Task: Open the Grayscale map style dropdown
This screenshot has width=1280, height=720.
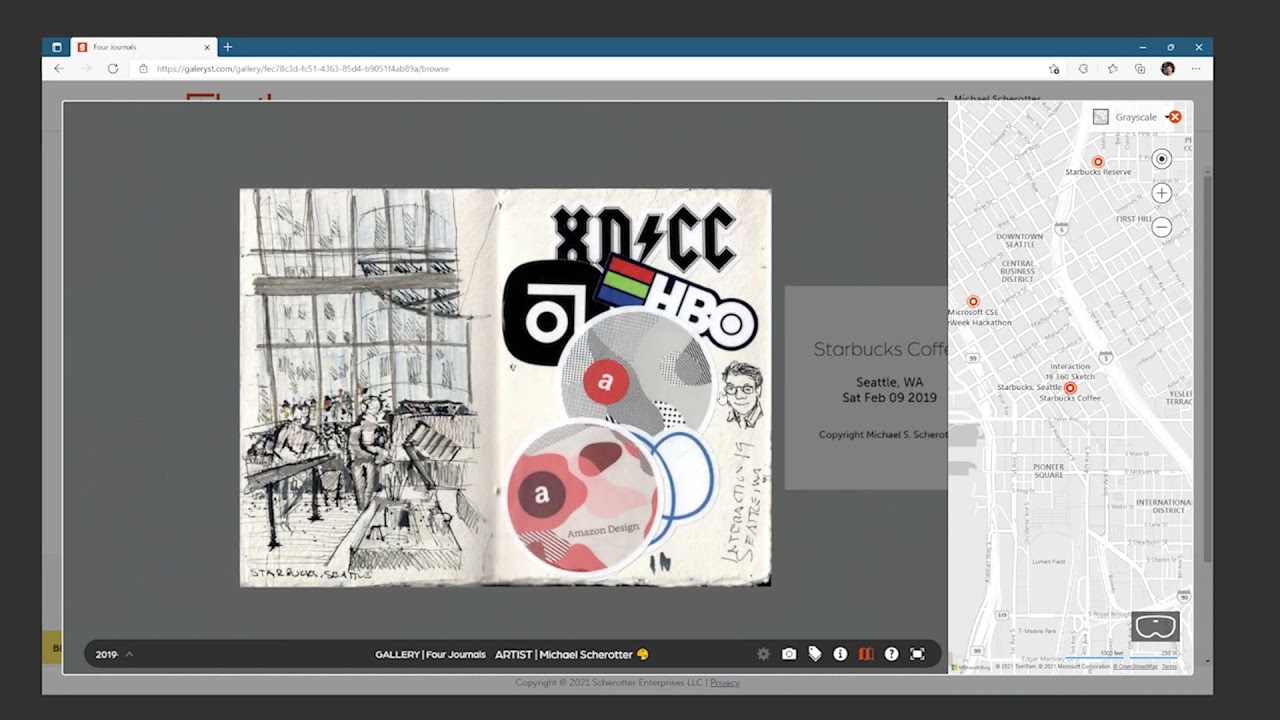Action: (x=1136, y=117)
